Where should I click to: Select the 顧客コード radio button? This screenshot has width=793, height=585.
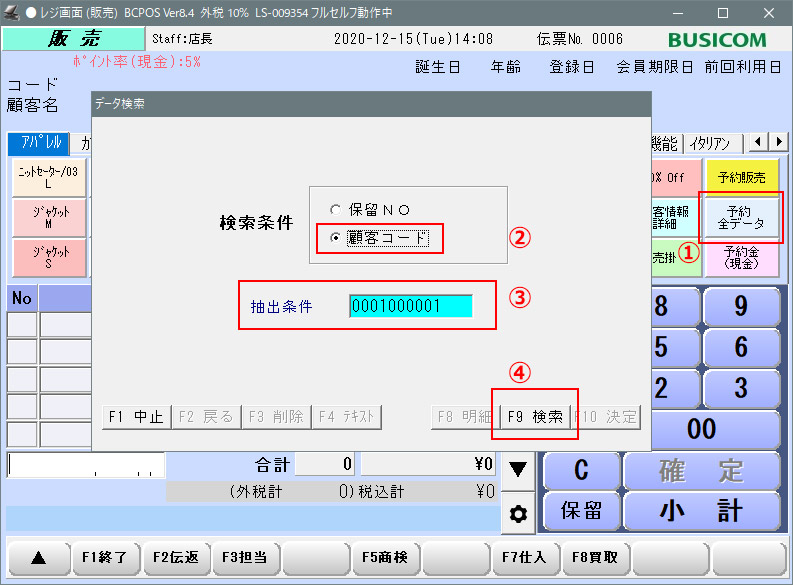point(336,238)
